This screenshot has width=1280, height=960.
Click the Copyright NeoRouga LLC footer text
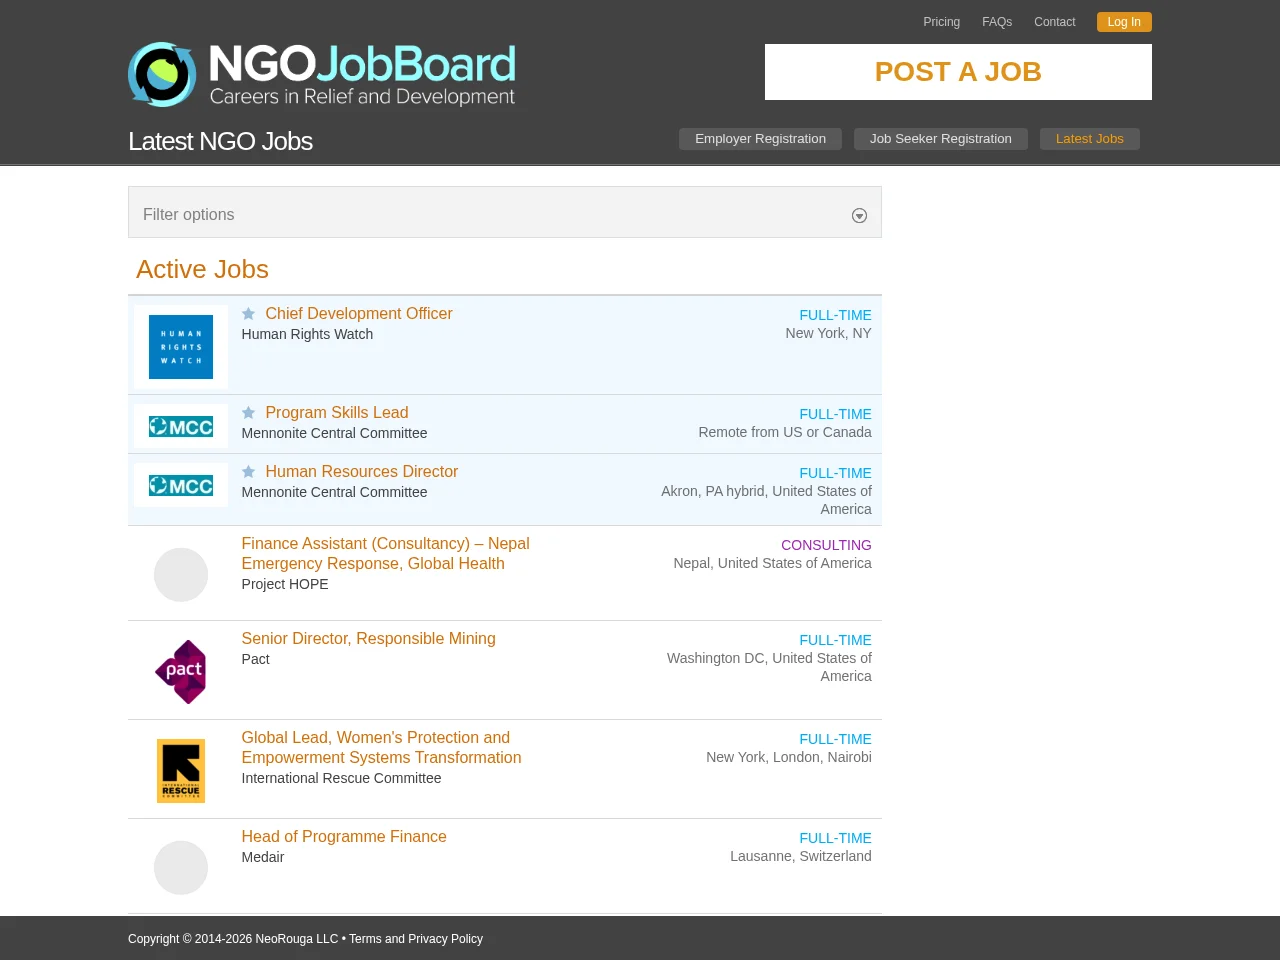(x=233, y=939)
